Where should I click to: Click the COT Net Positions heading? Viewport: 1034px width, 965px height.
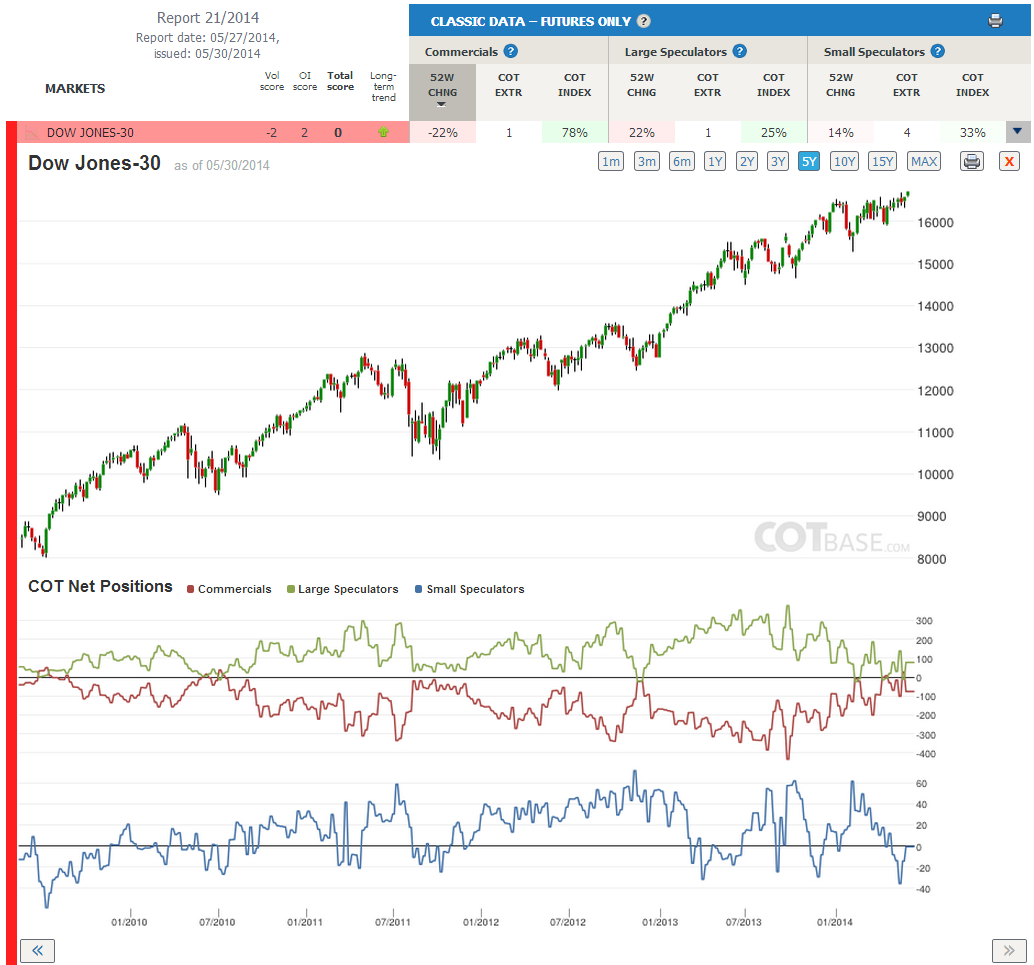pos(100,586)
